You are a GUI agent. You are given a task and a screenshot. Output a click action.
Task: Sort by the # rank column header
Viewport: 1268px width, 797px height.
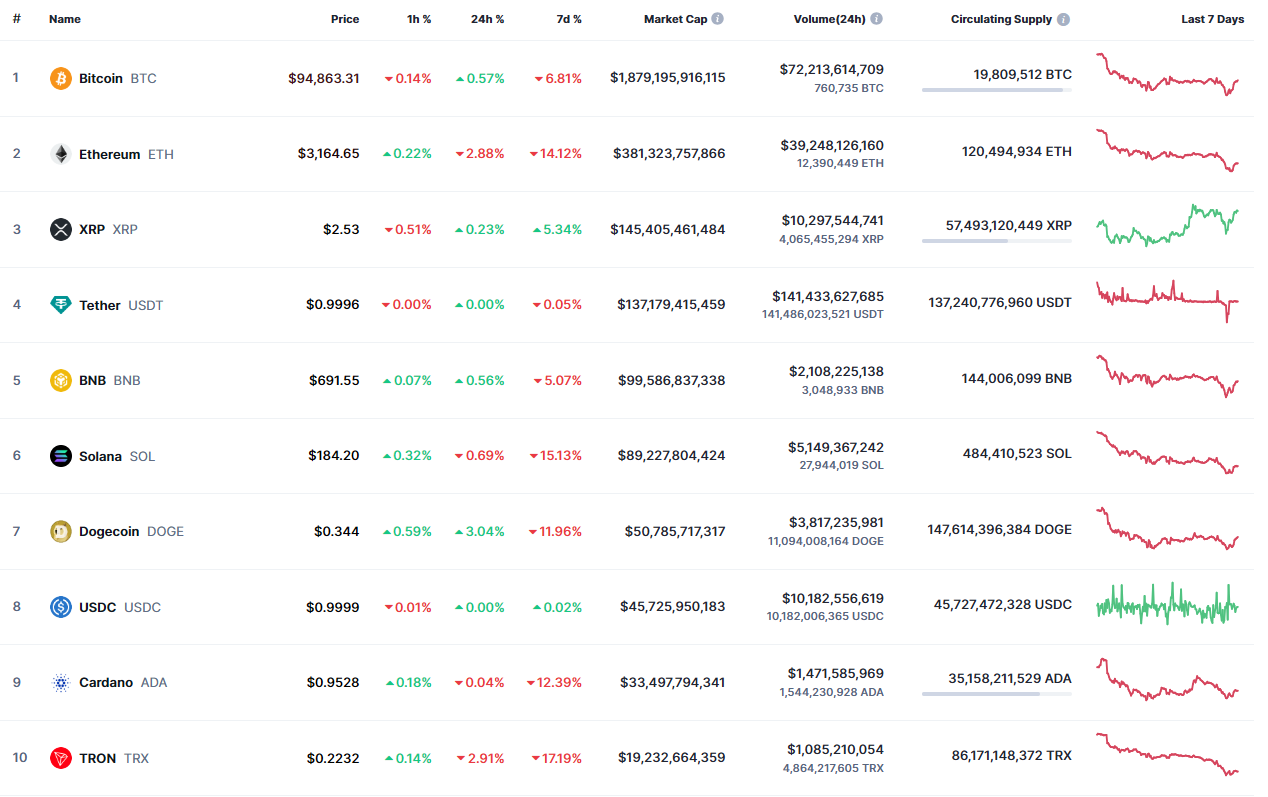point(16,19)
